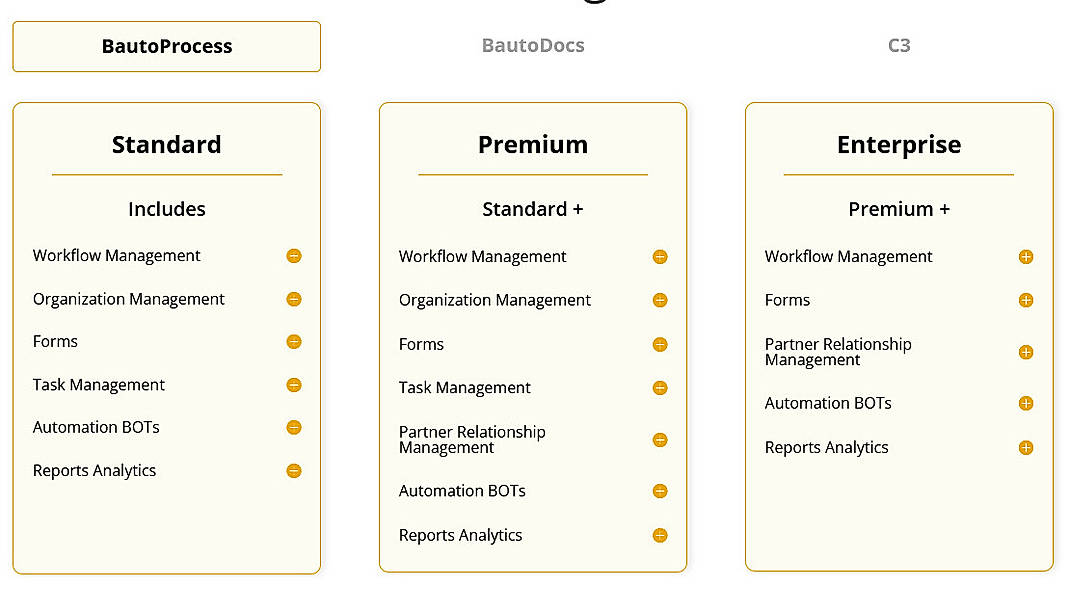Collapse Organization Management under Premium plan
The width and height of the screenshot is (1070, 611).
659,300
